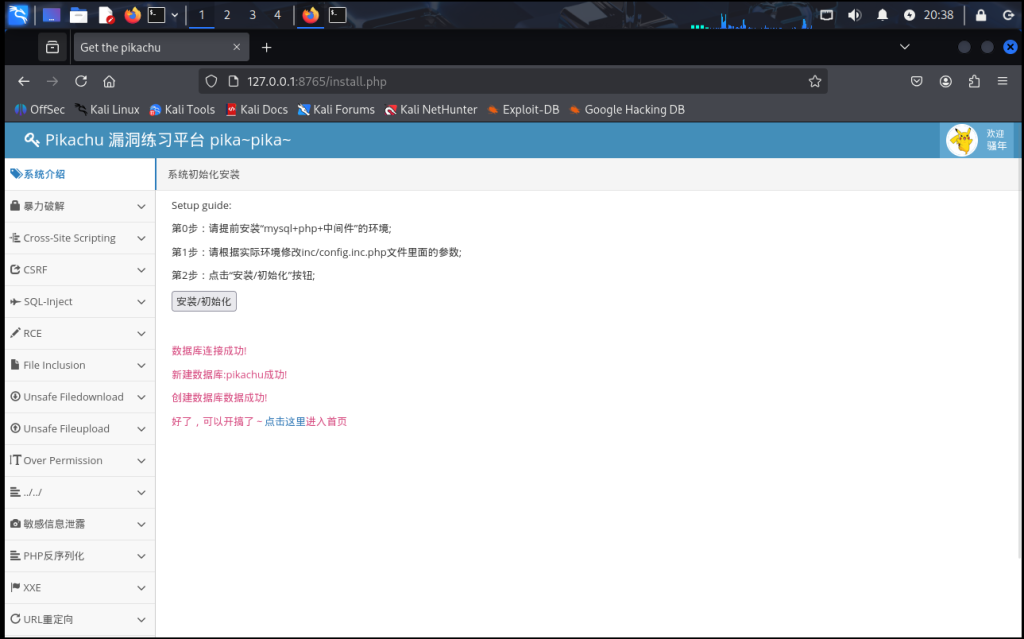This screenshot has width=1024, height=639.
Task: Expand the SQL-Inject sidebar section
Action: 78,302
